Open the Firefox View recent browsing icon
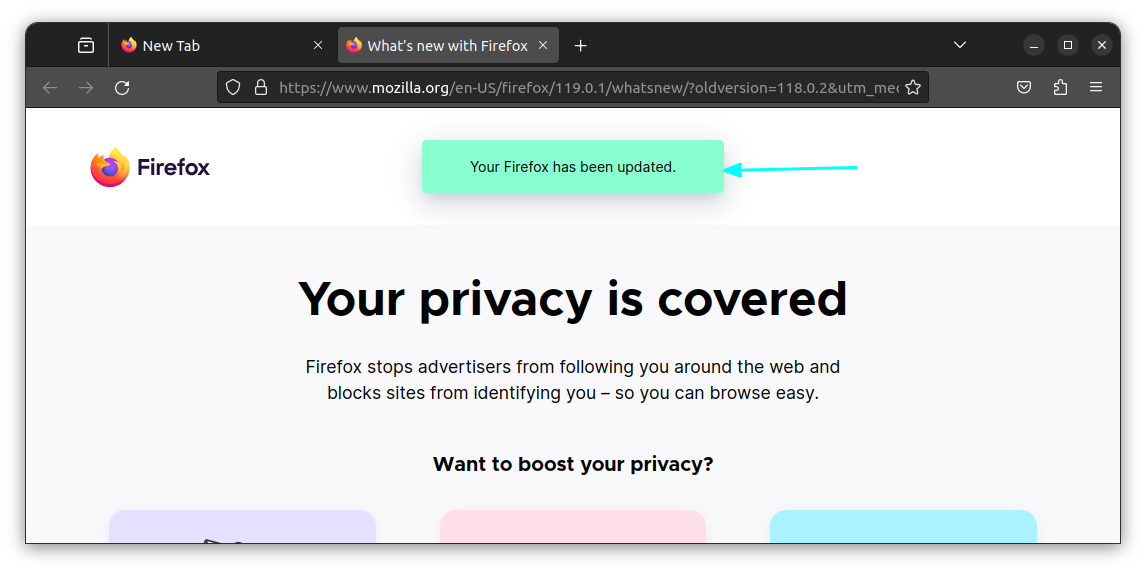Screen dimensions: 1146x572 [x=86, y=45]
